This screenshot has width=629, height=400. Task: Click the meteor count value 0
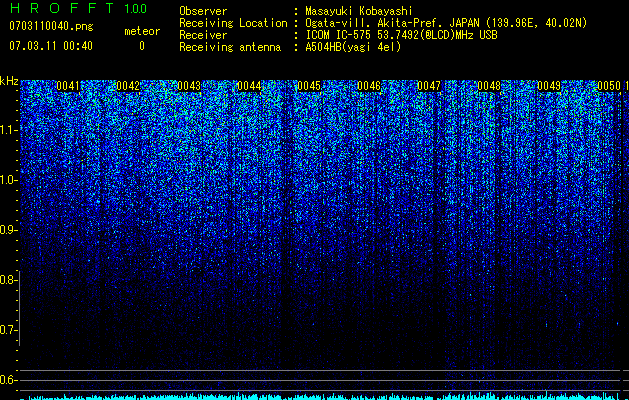[142, 46]
